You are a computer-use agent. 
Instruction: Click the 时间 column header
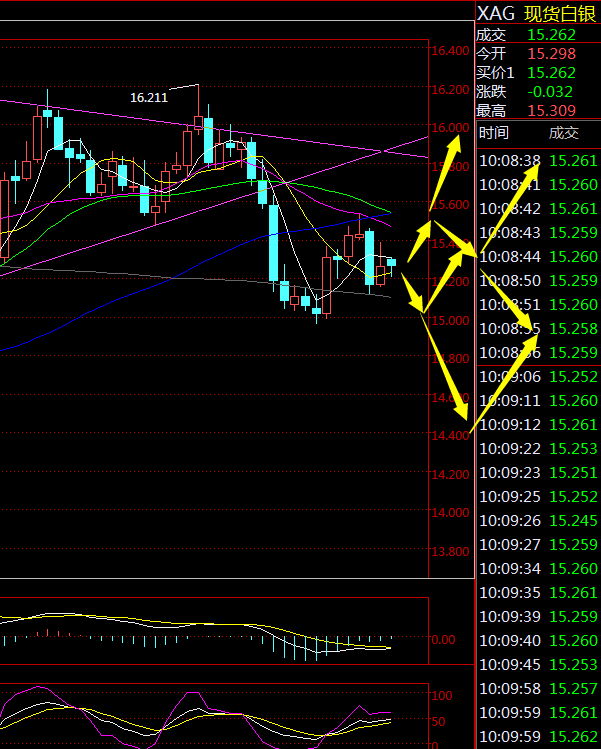click(x=494, y=133)
